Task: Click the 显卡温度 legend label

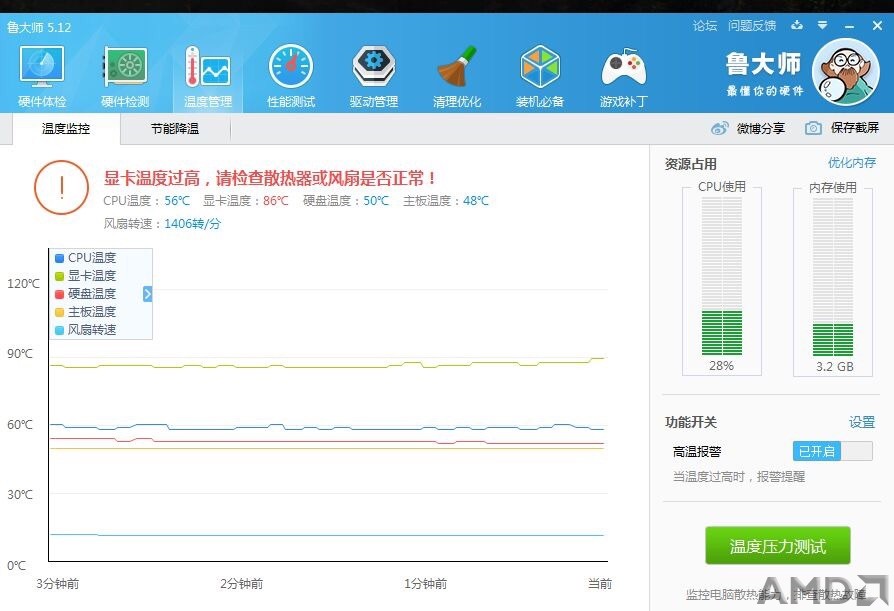Action: (92, 276)
